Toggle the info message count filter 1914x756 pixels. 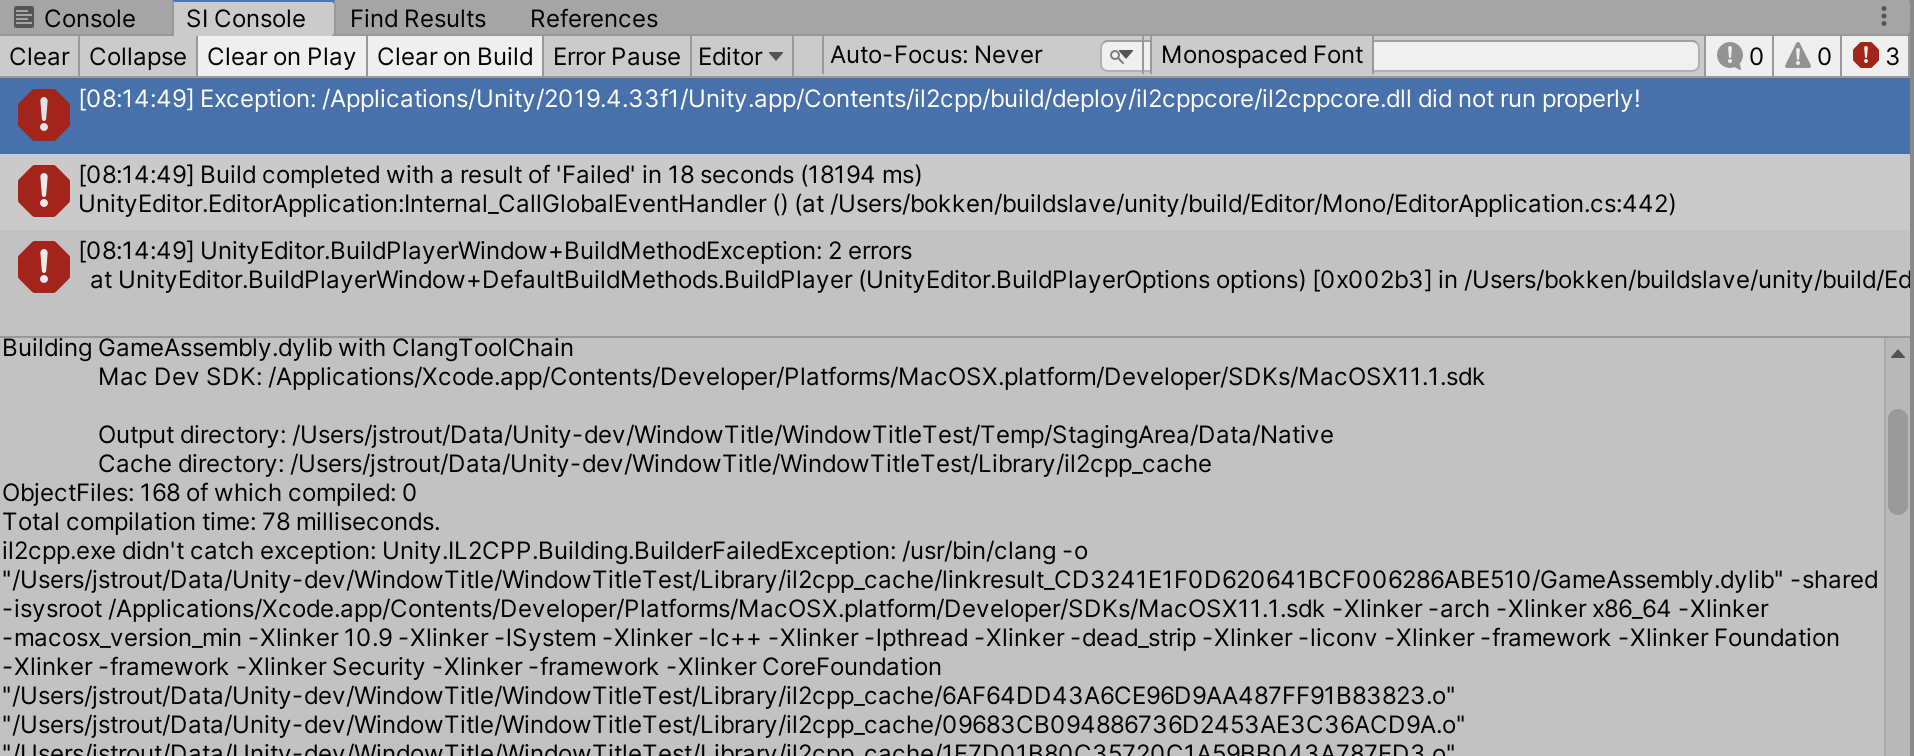[1740, 56]
